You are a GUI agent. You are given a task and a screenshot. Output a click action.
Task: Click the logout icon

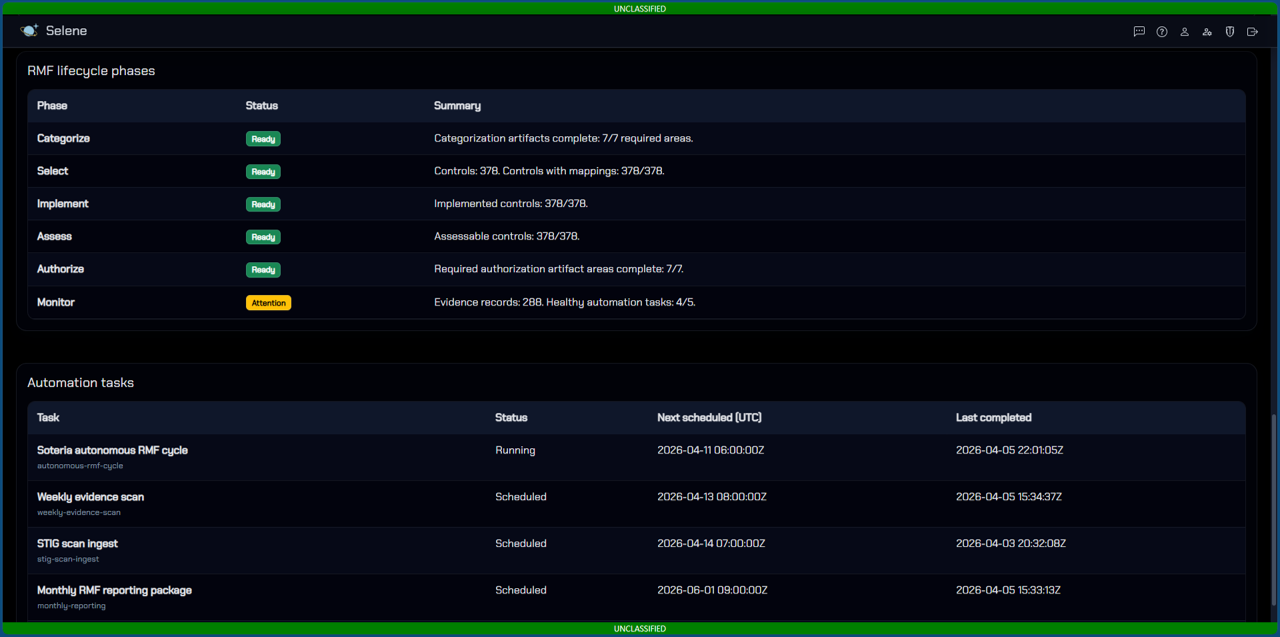point(1252,32)
